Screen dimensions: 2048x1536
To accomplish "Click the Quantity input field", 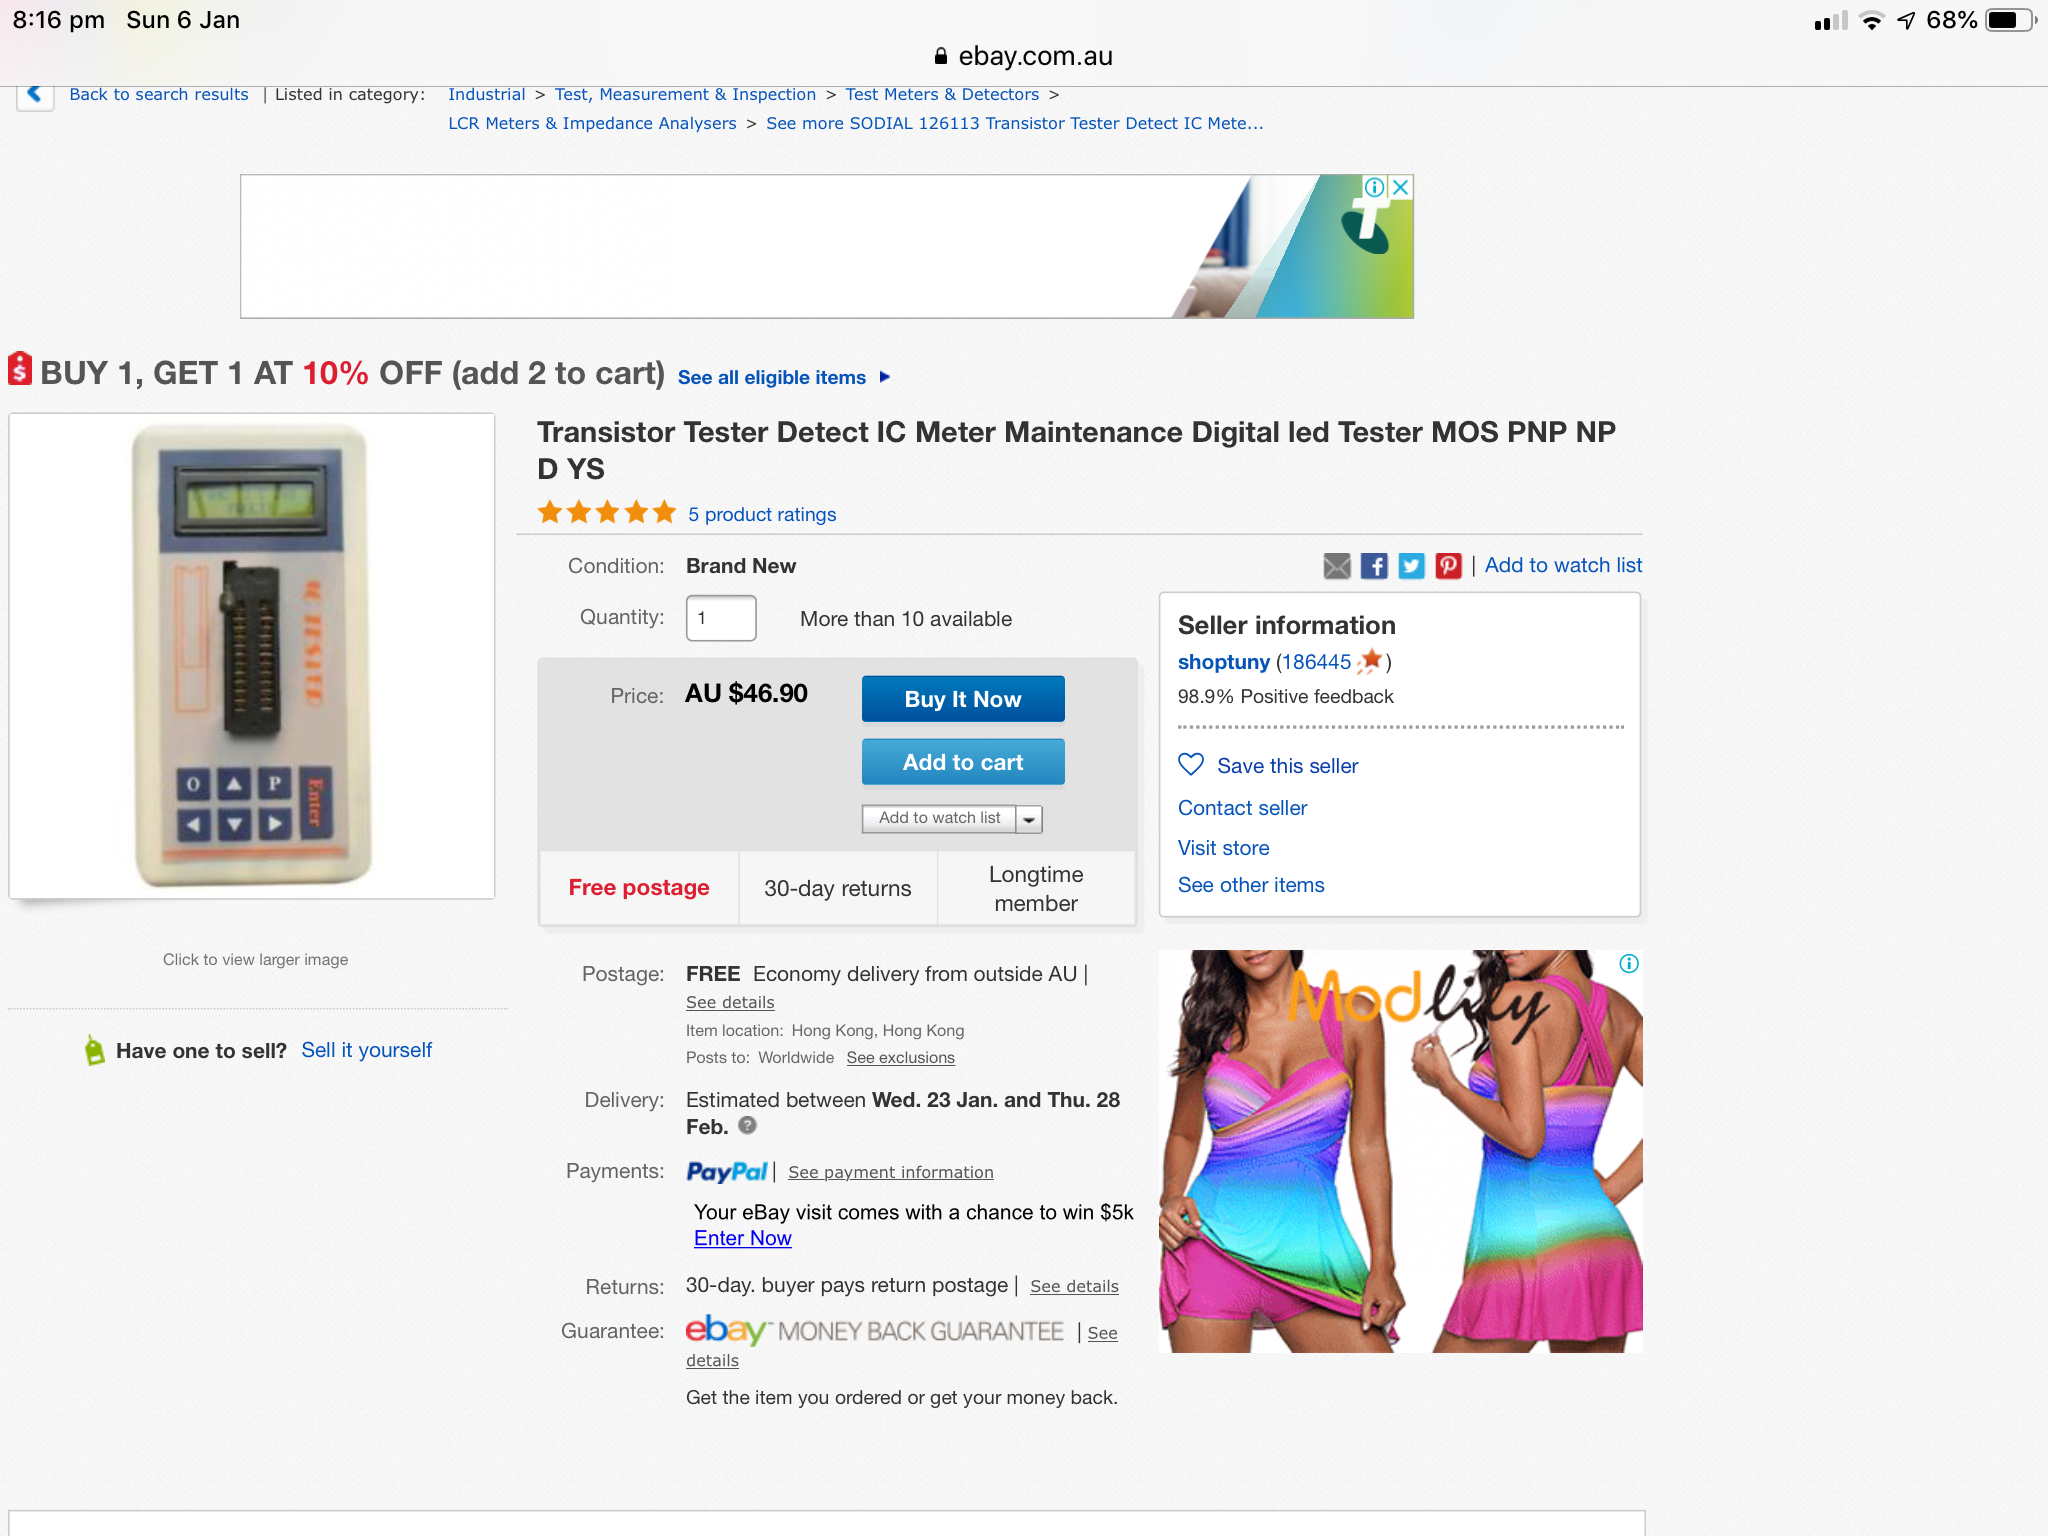I will pyautogui.click(x=721, y=618).
